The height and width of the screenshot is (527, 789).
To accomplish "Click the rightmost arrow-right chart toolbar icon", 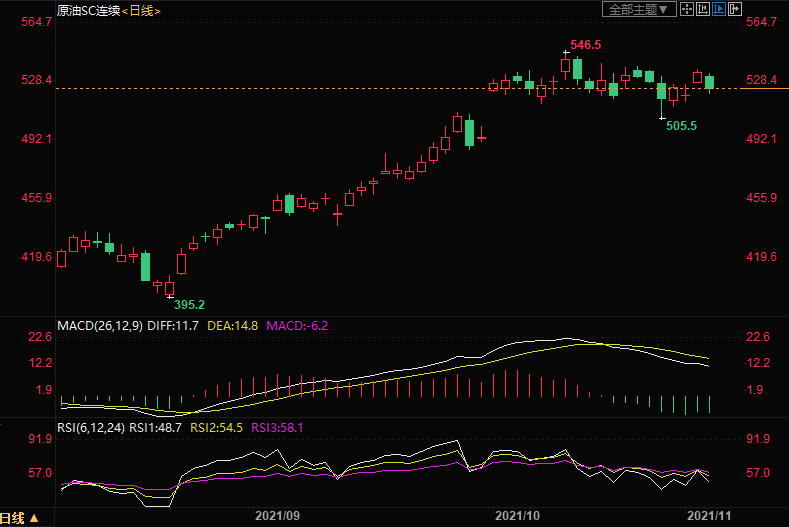I will (735, 9).
